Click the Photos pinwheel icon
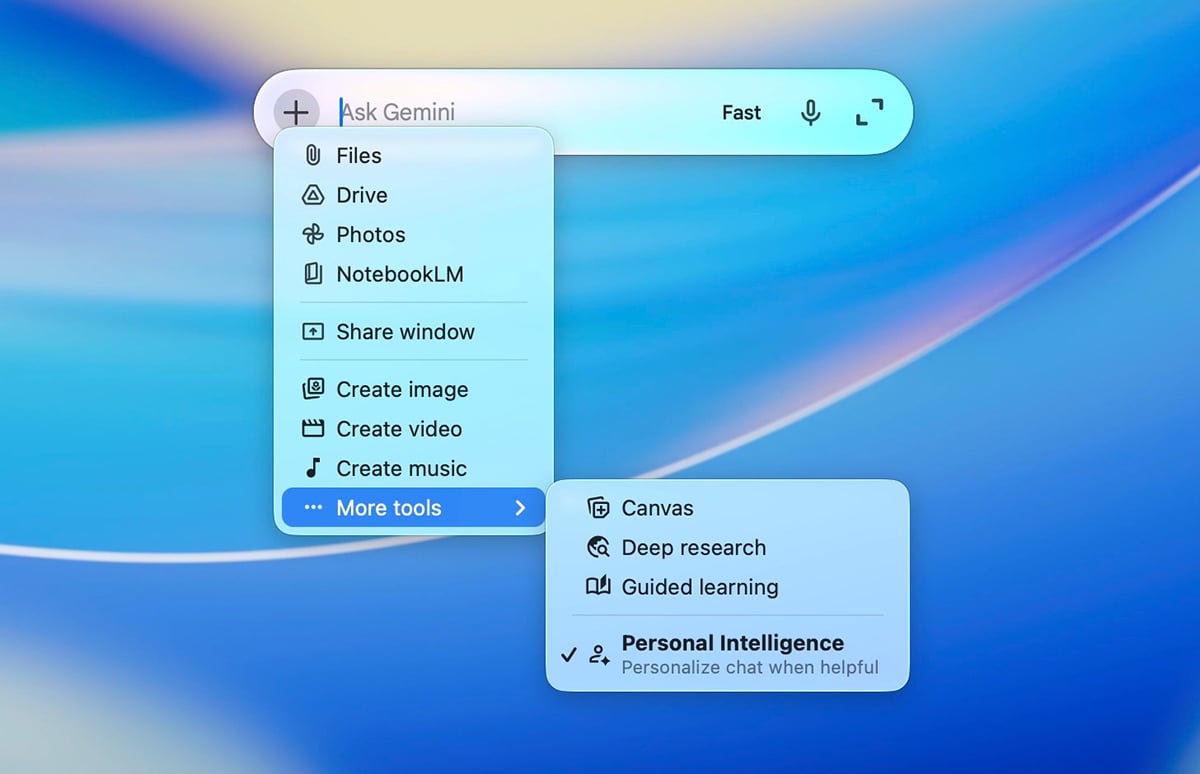The image size is (1200, 774). pyautogui.click(x=313, y=235)
